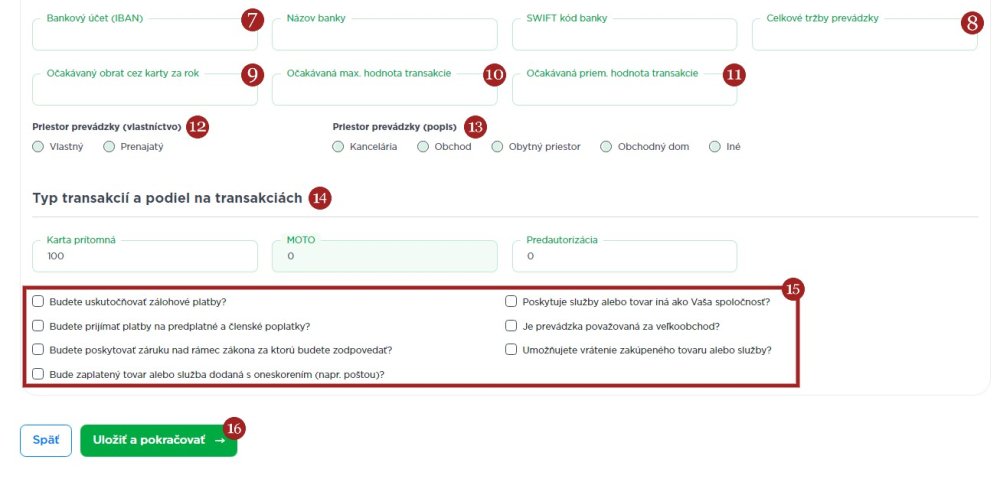The image size is (1000, 482).
Task: Focus the Bankový účet (IBAN) field
Action: point(147,36)
